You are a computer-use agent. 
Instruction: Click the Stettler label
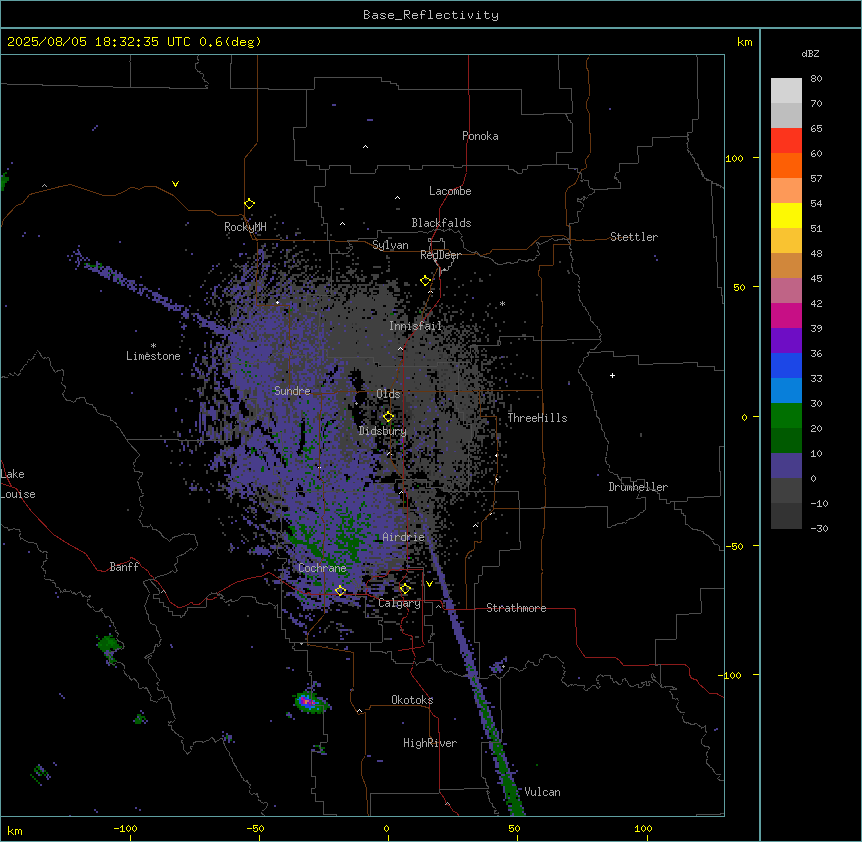[x=634, y=237]
